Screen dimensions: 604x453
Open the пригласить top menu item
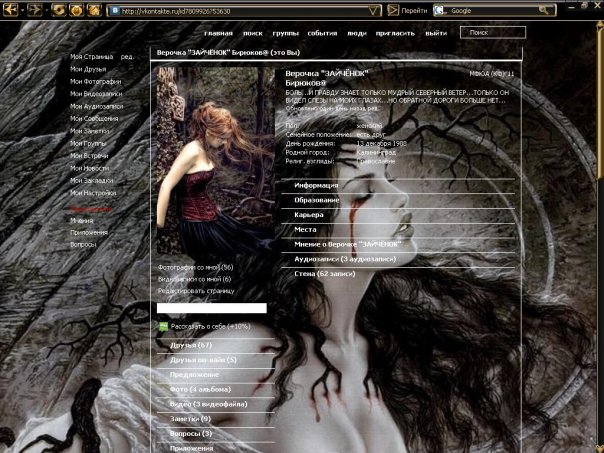[395, 33]
